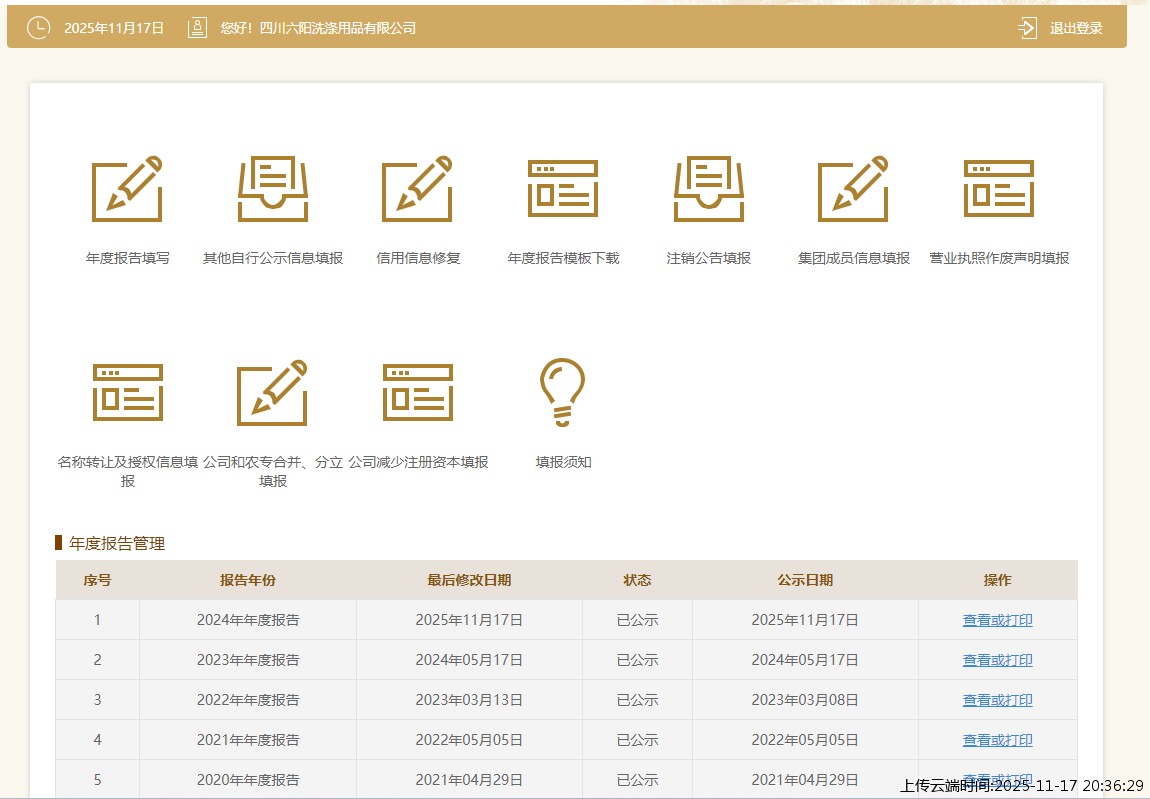The height and width of the screenshot is (799, 1150).
Task: Open the 注销公告填报 icon
Action: pos(708,190)
